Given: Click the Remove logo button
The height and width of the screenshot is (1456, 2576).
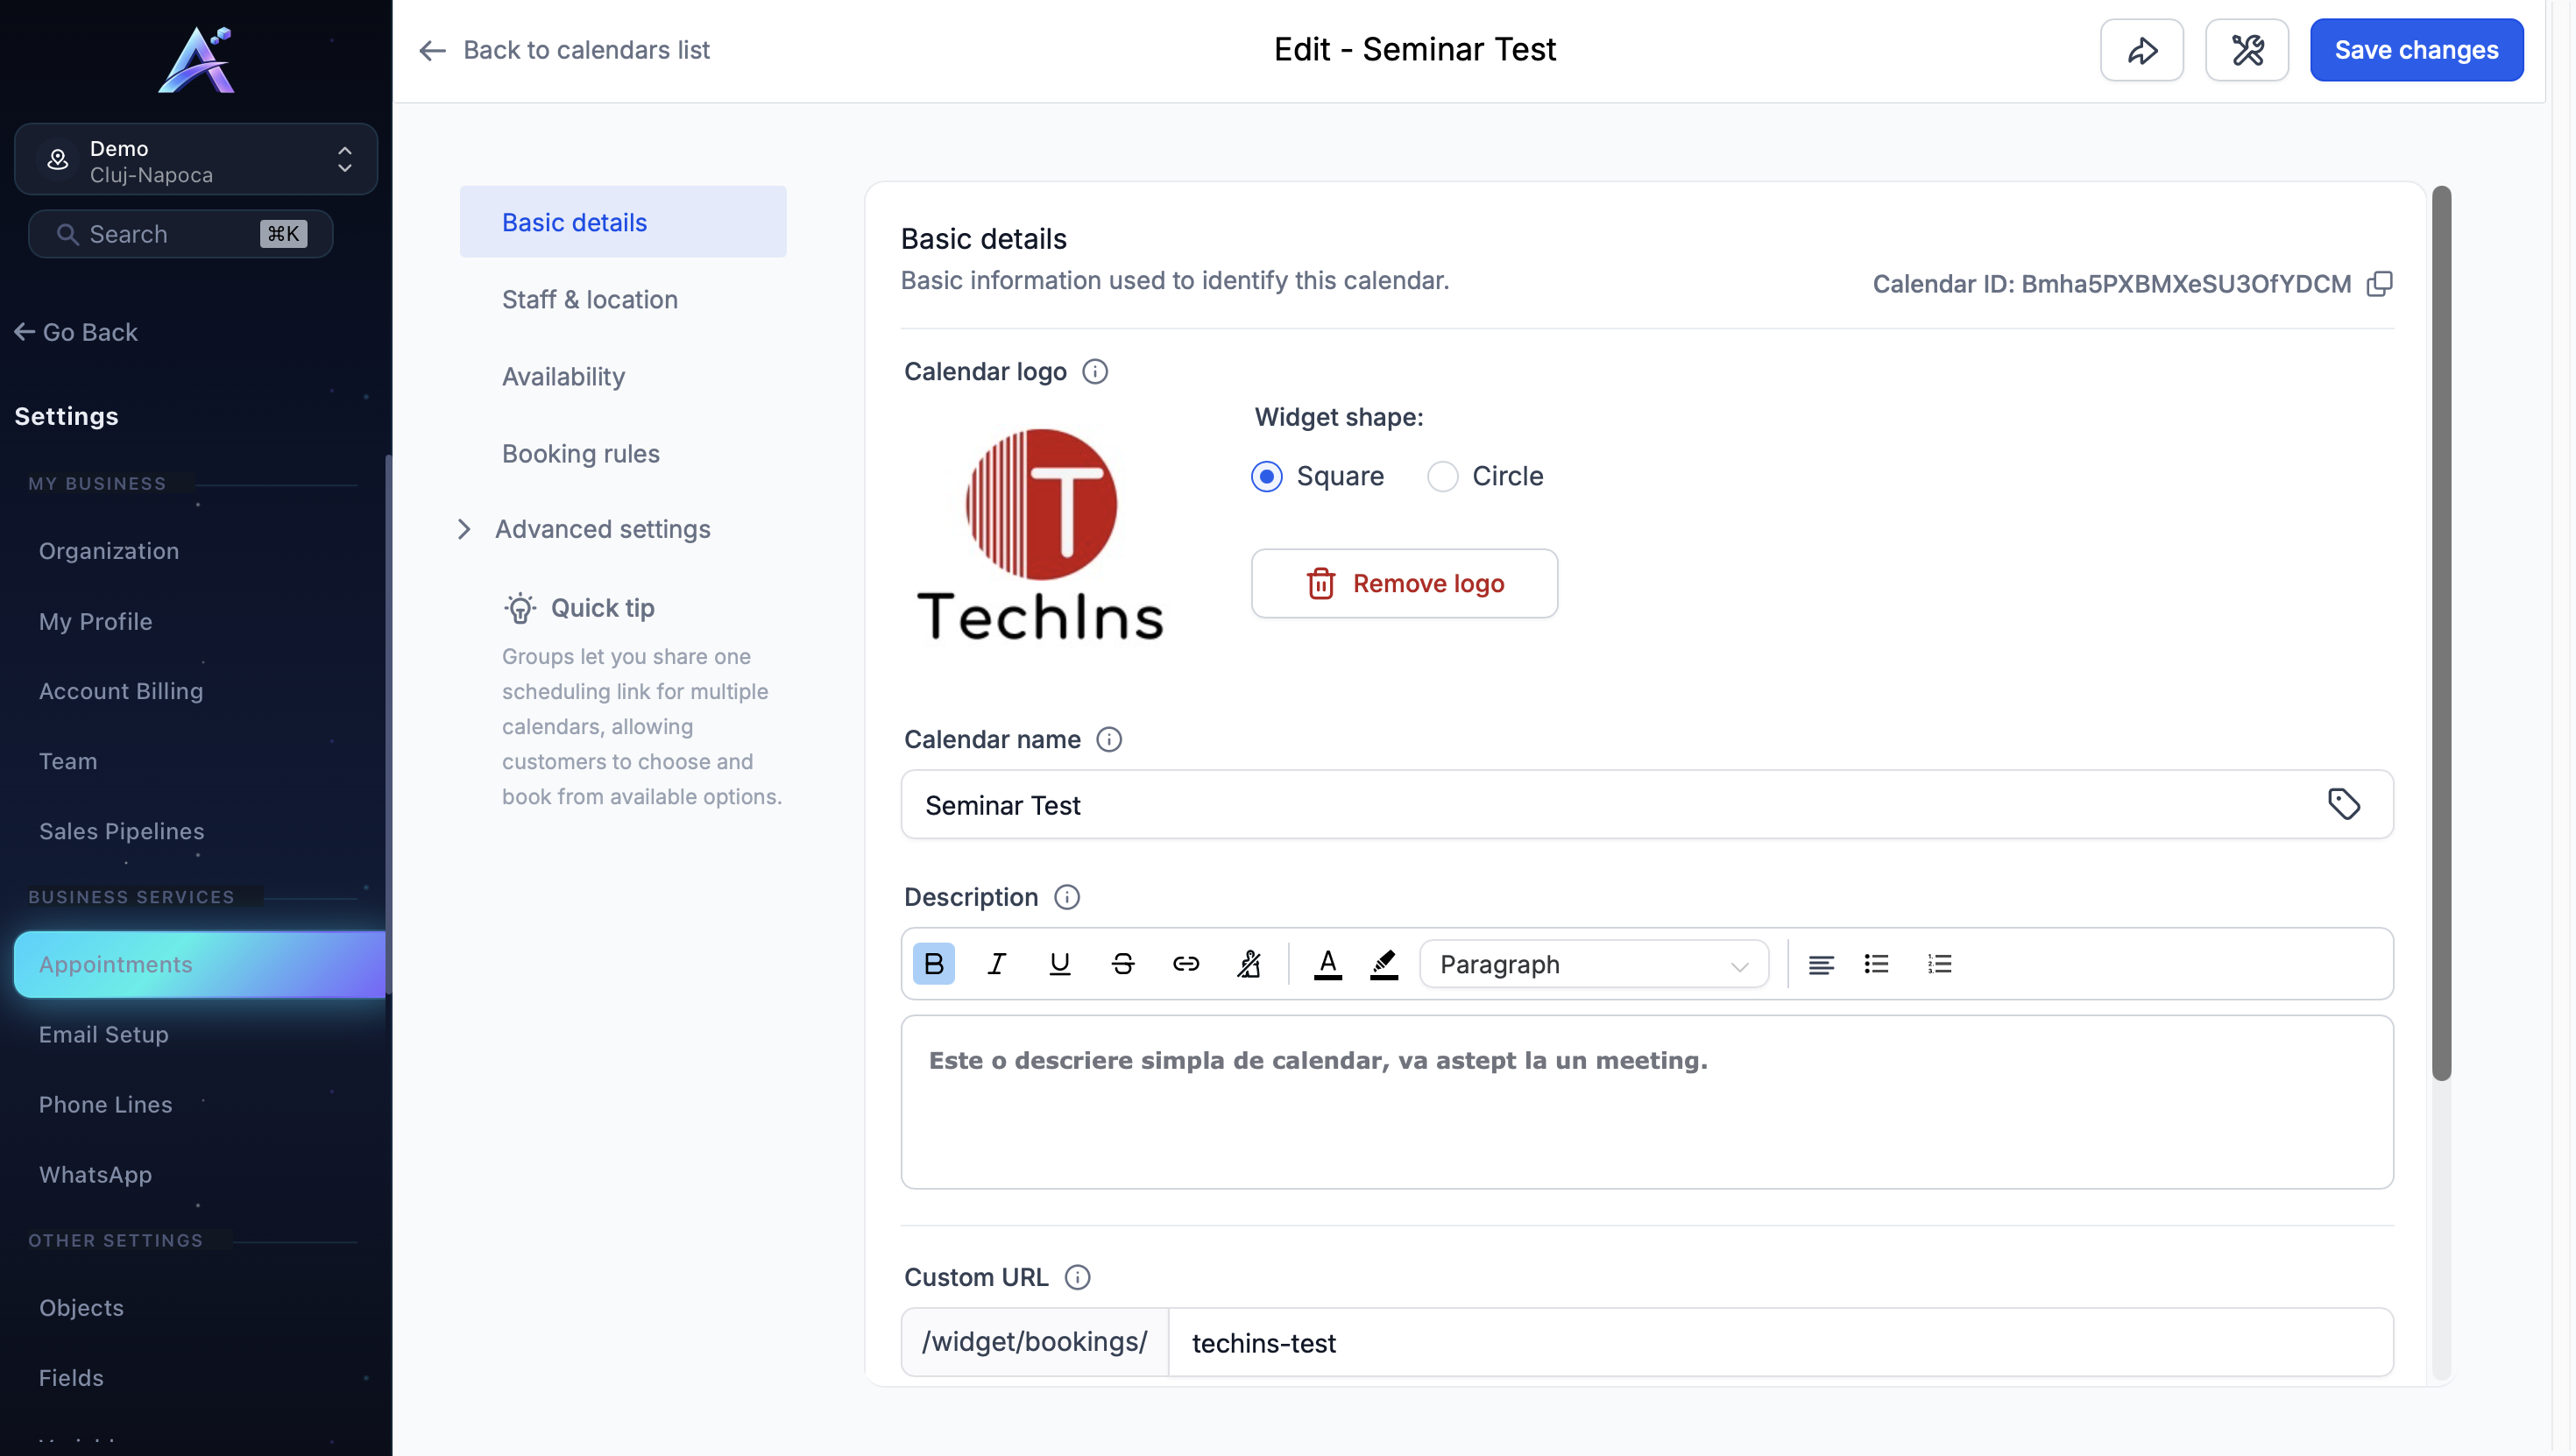Looking at the screenshot, I should (1404, 583).
